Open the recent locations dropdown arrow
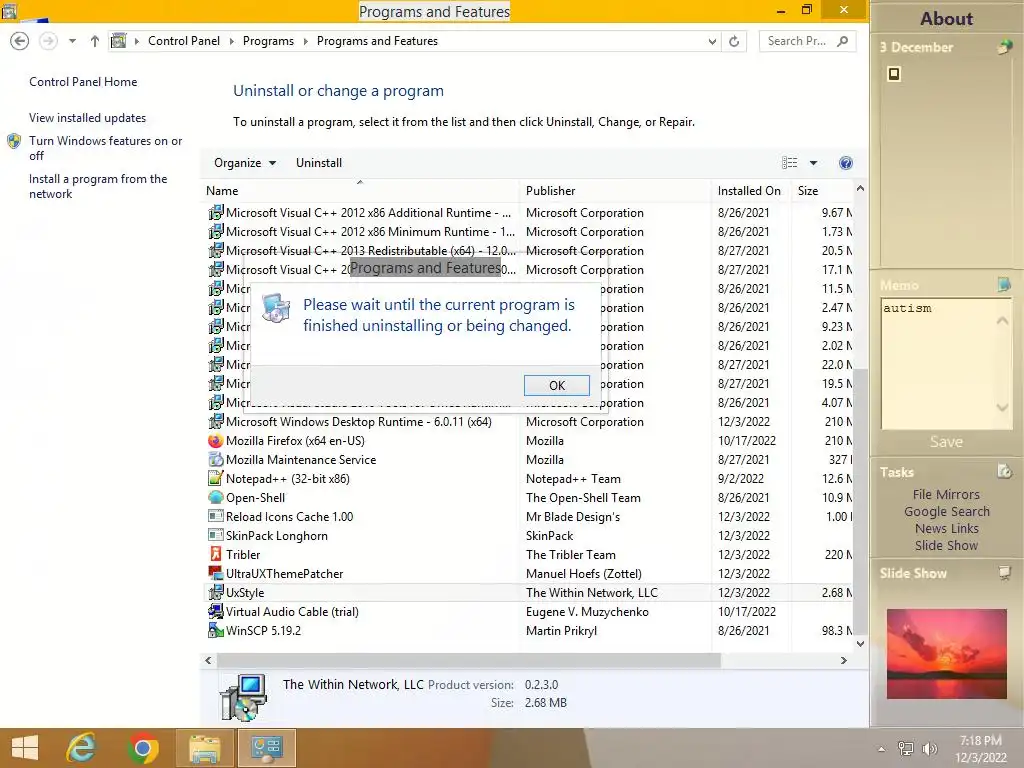The image size is (1024, 768). (72, 41)
